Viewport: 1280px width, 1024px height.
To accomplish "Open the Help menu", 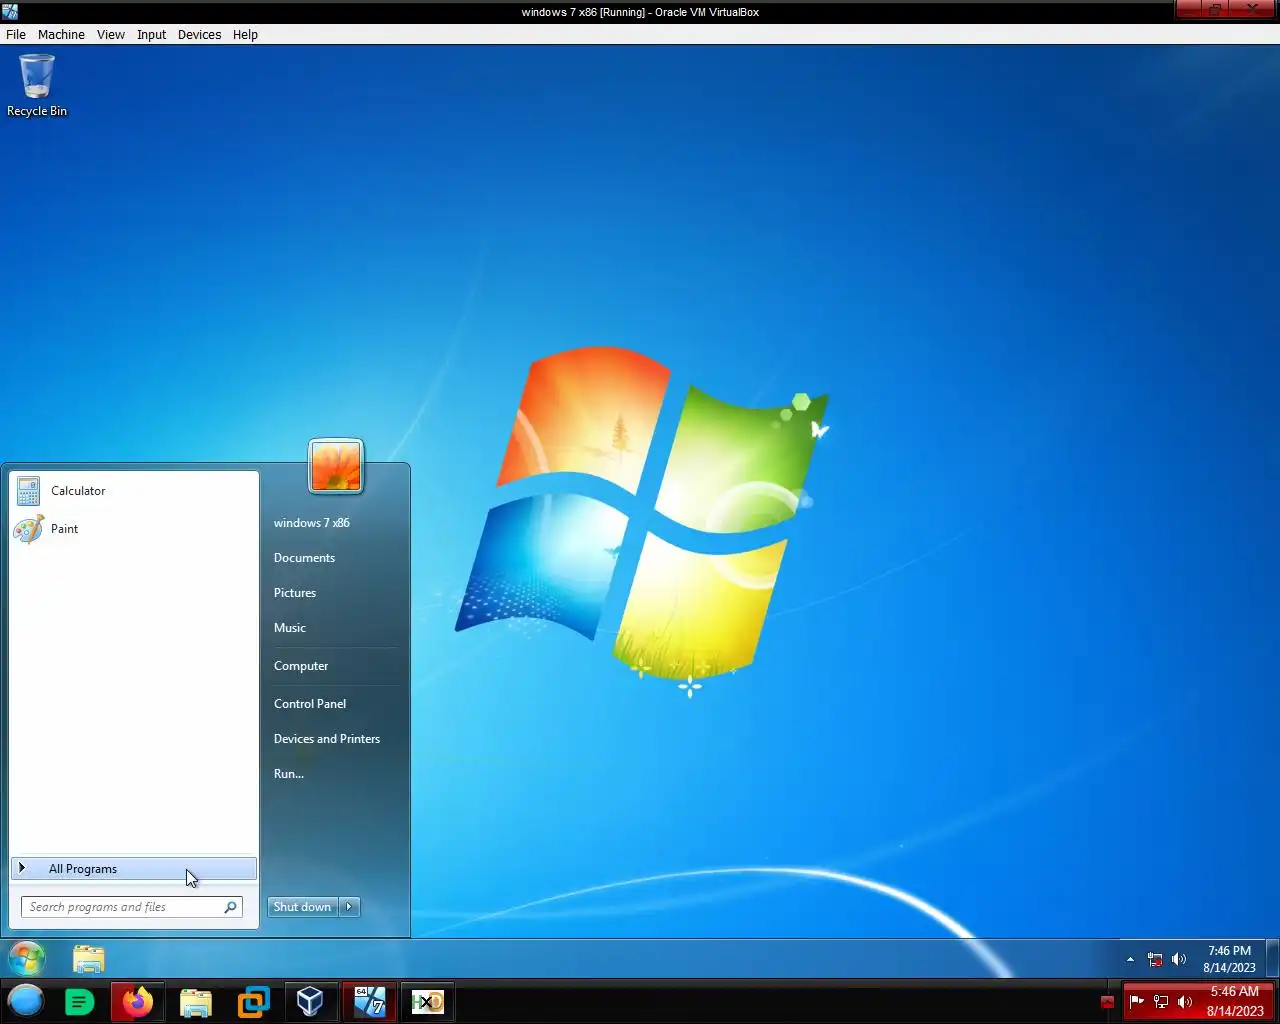I will point(246,34).
